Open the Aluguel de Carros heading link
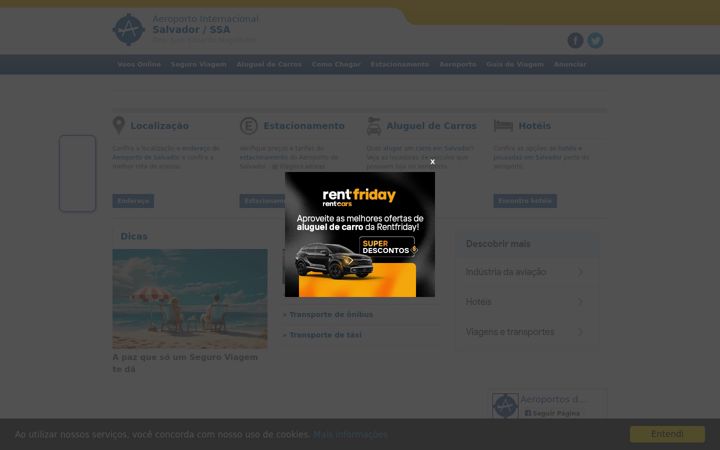Screen dimensions: 720x450 click(432, 126)
